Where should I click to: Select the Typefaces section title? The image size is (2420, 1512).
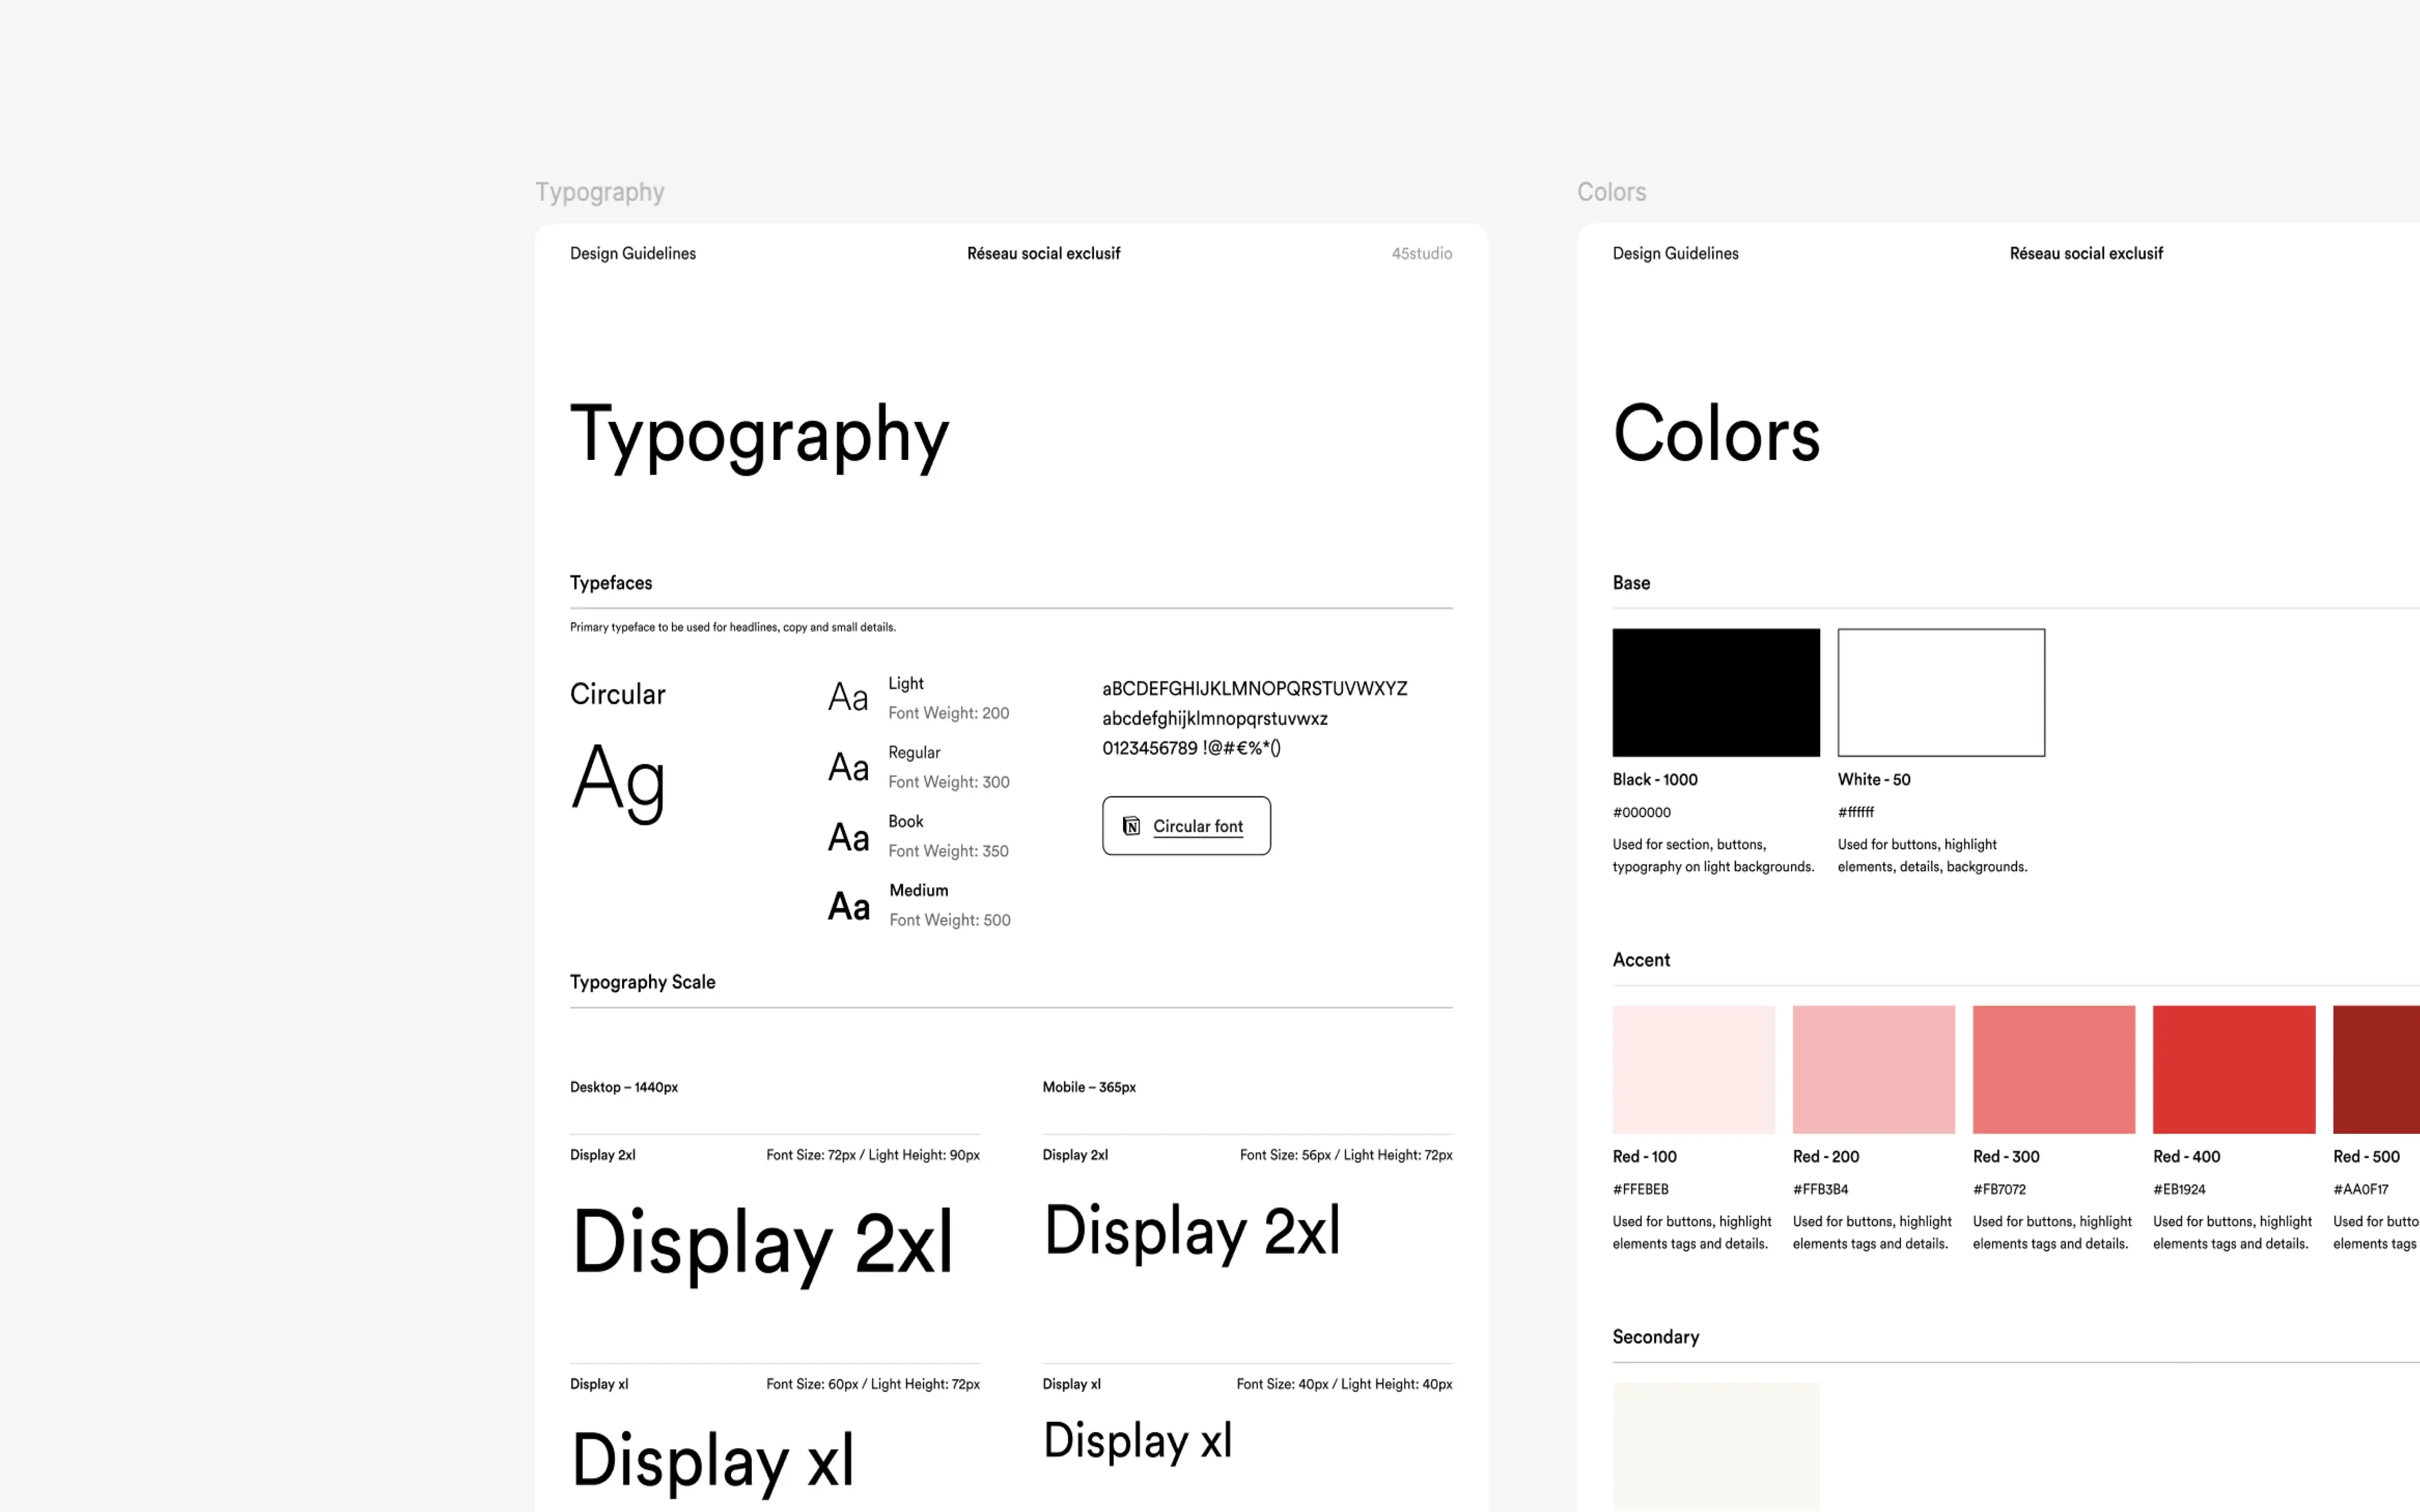pos(611,583)
